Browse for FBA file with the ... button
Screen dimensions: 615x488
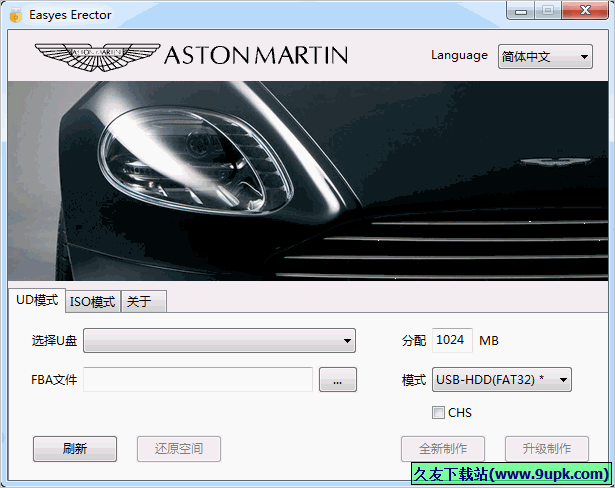click(338, 379)
